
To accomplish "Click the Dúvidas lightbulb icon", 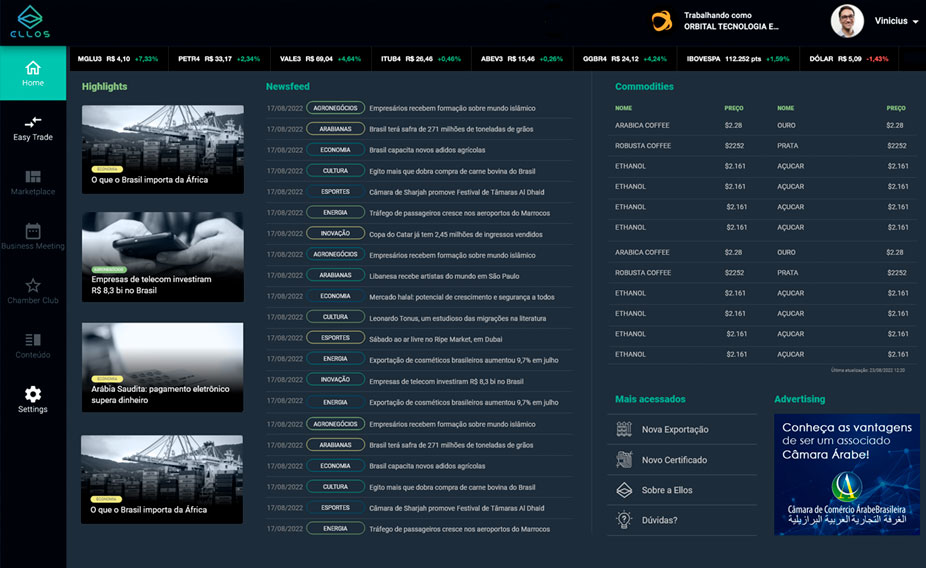I will [624, 520].
